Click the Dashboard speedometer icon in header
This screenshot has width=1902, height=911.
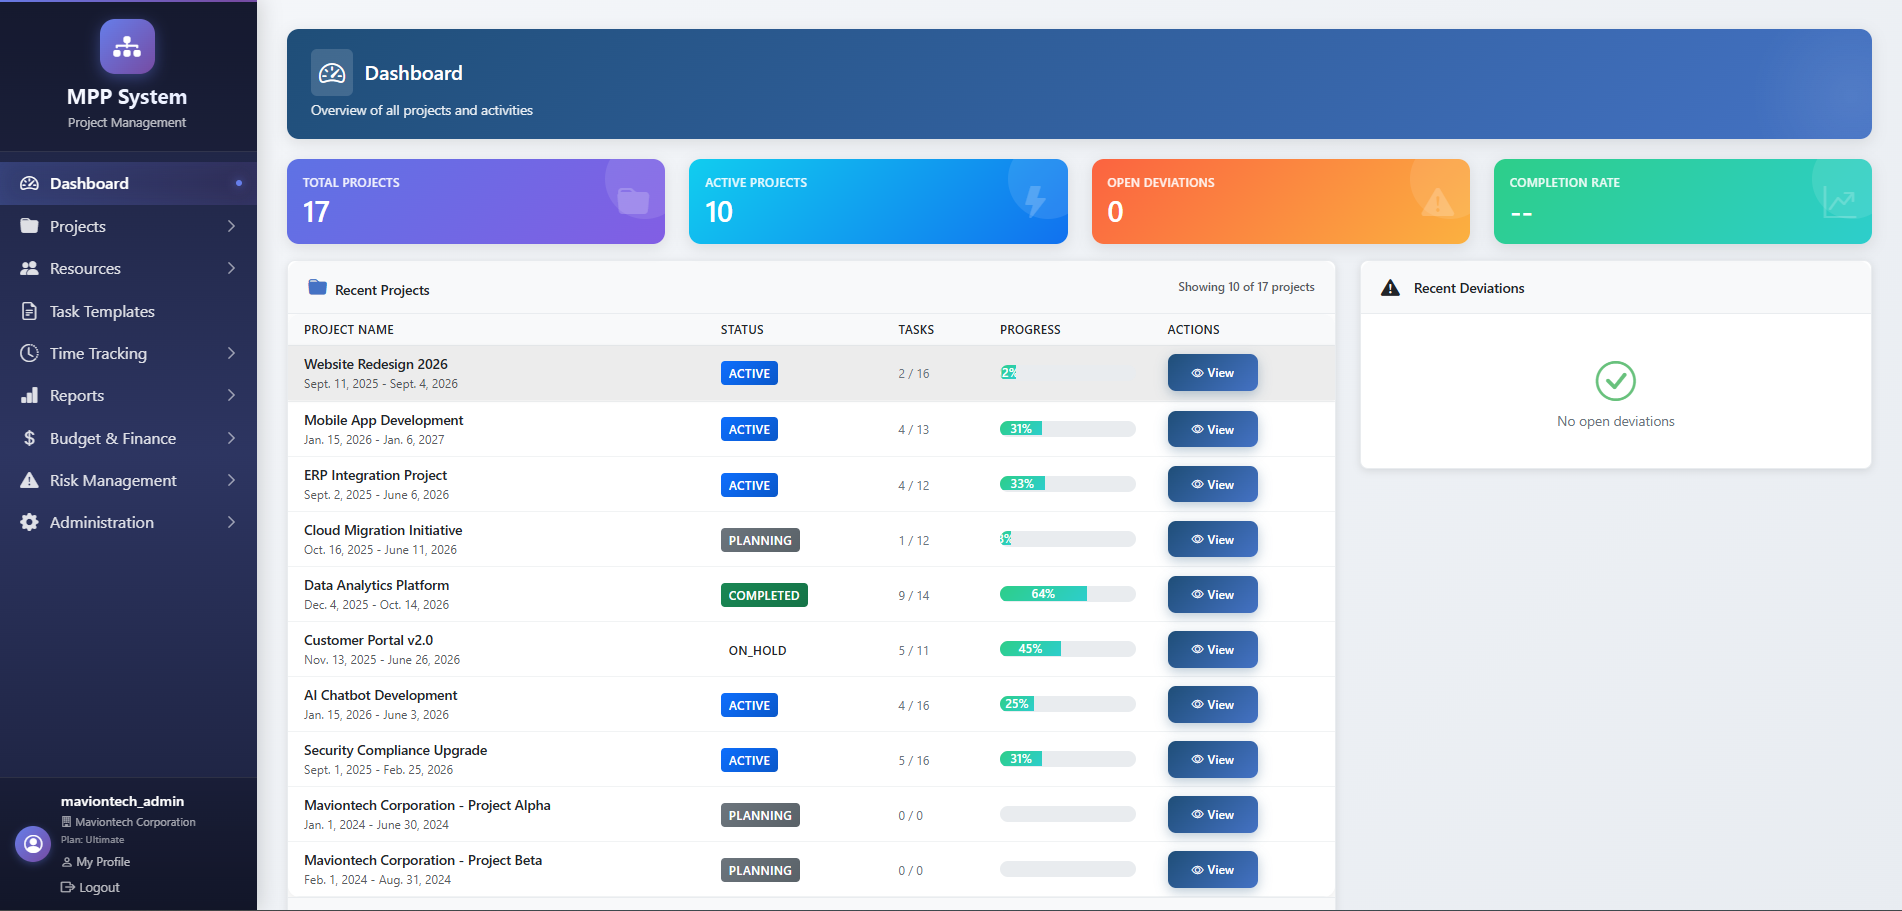[332, 73]
